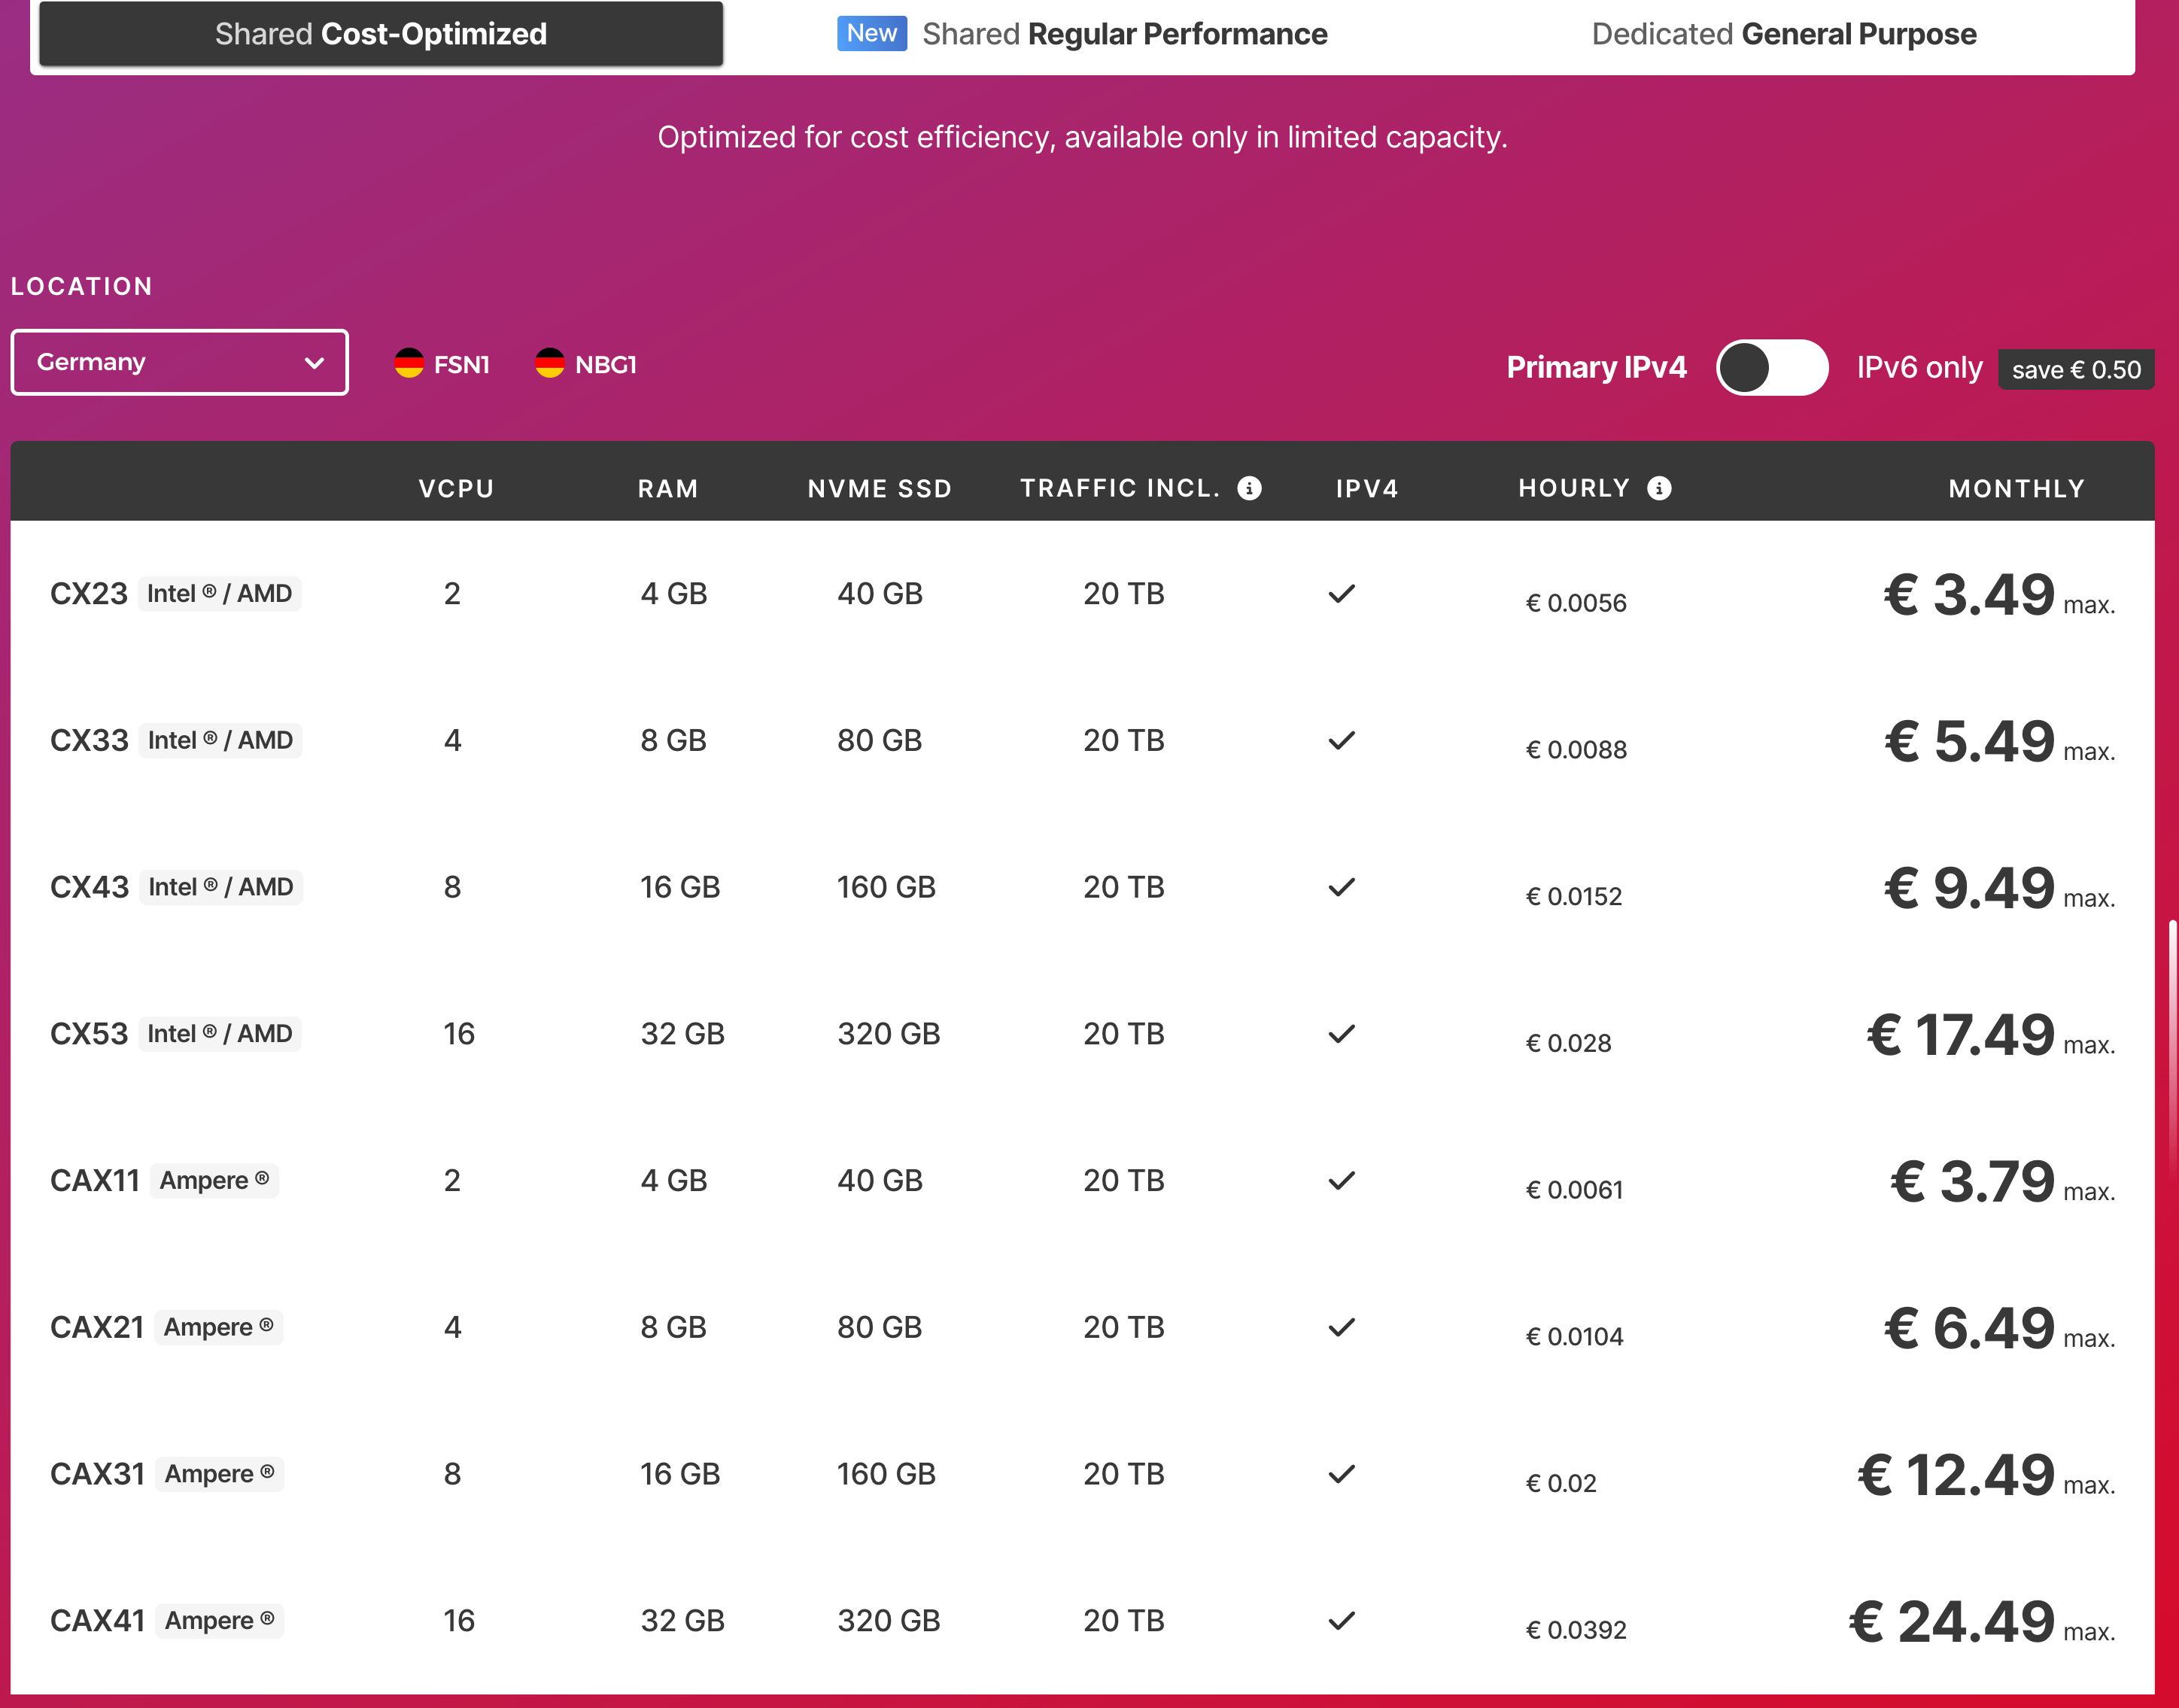Click the MONTHLY column header
This screenshot has width=2179, height=1708.
(x=2016, y=489)
